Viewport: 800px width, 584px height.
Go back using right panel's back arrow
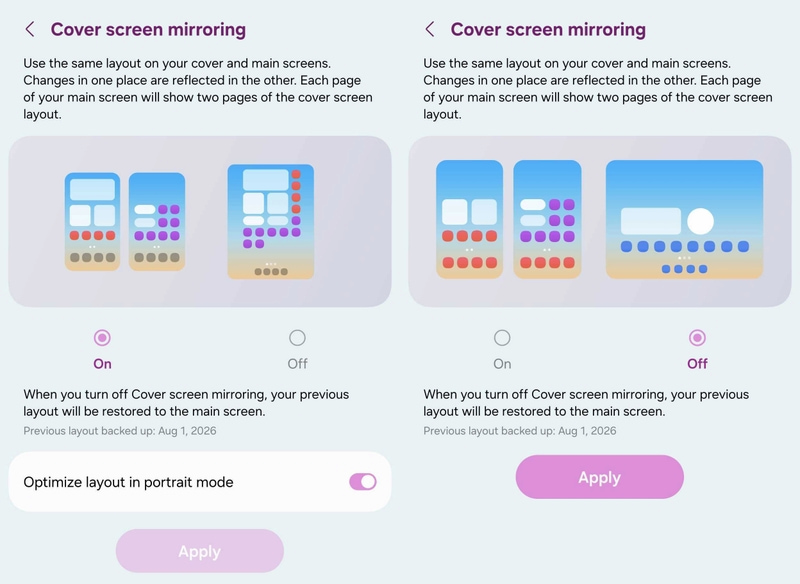[x=430, y=29]
